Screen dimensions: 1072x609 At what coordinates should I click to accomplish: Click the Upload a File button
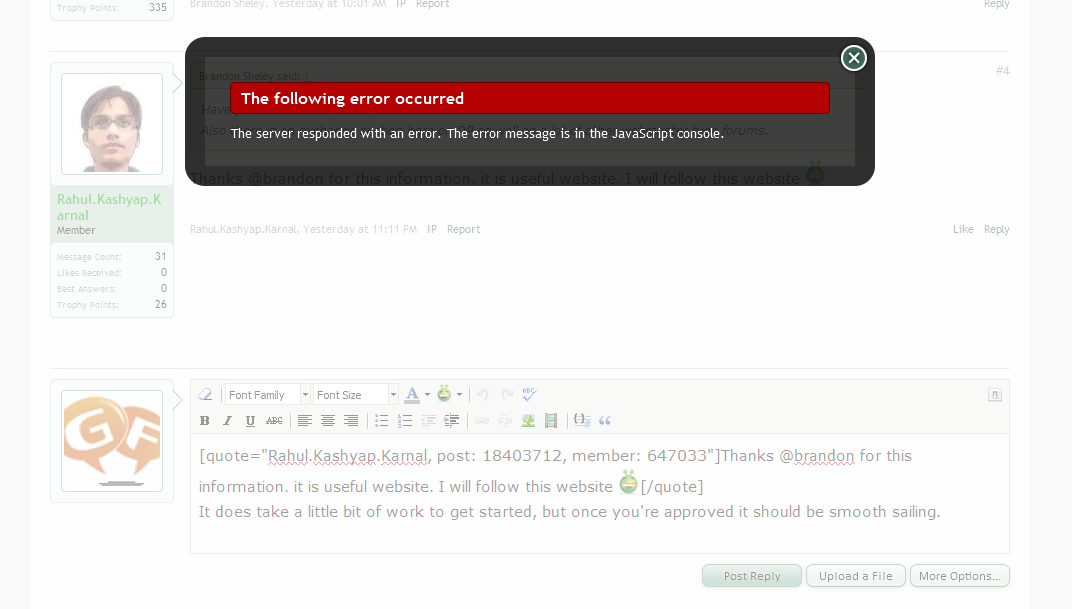click(x=856, y=576)
